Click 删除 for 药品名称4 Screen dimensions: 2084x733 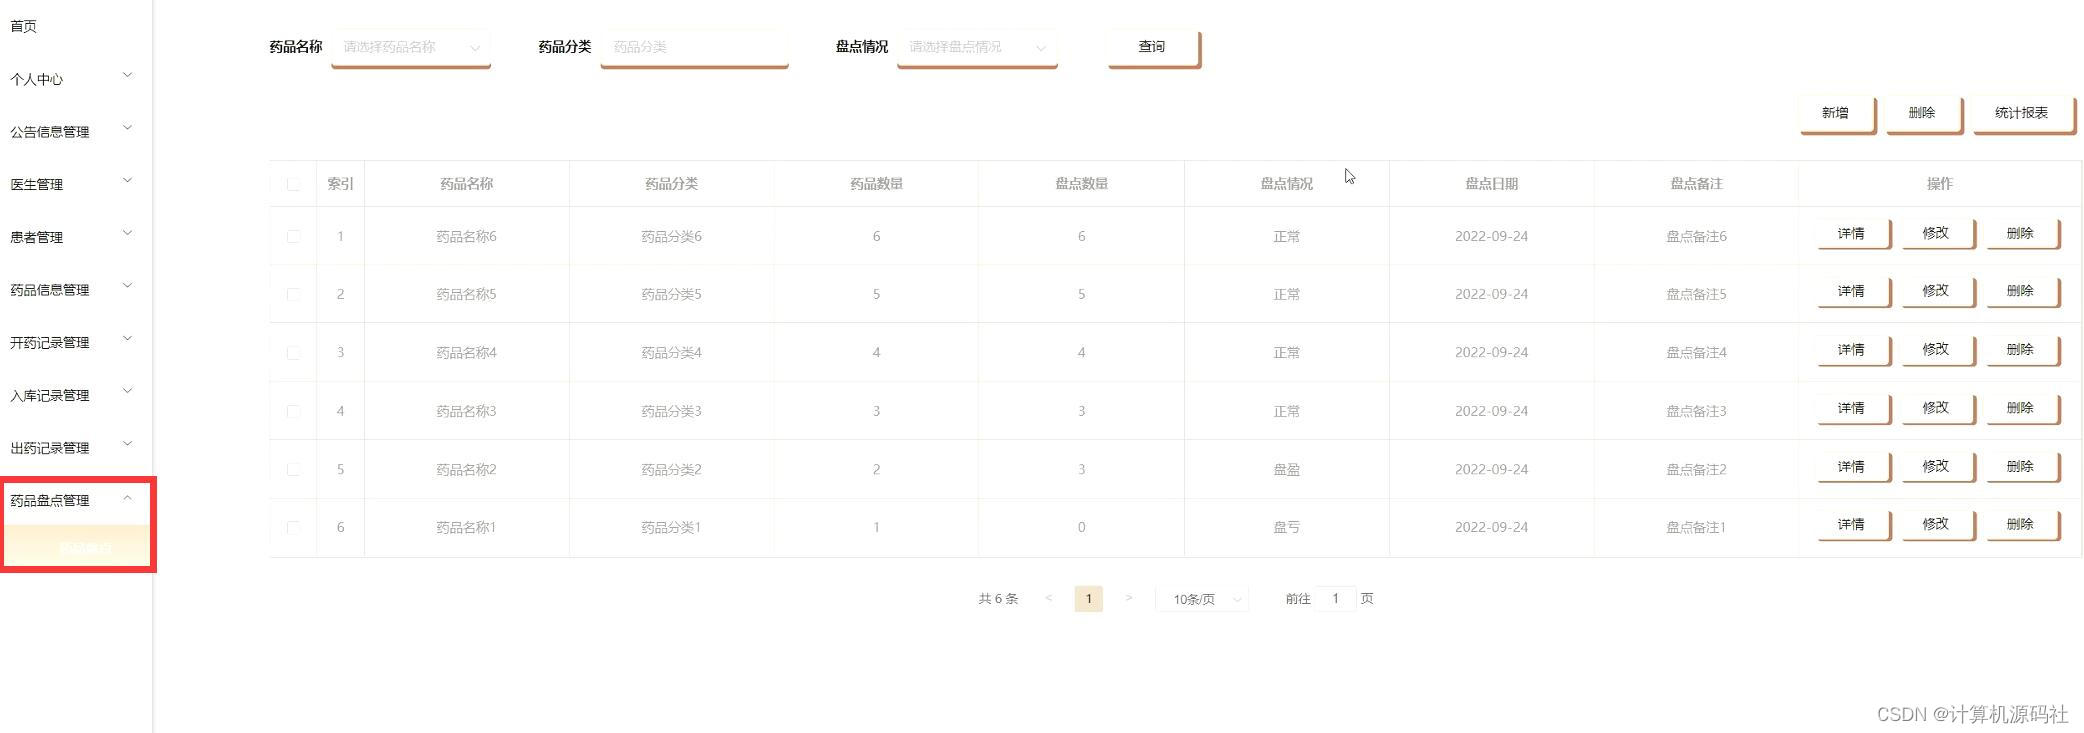coord(2022,350)
